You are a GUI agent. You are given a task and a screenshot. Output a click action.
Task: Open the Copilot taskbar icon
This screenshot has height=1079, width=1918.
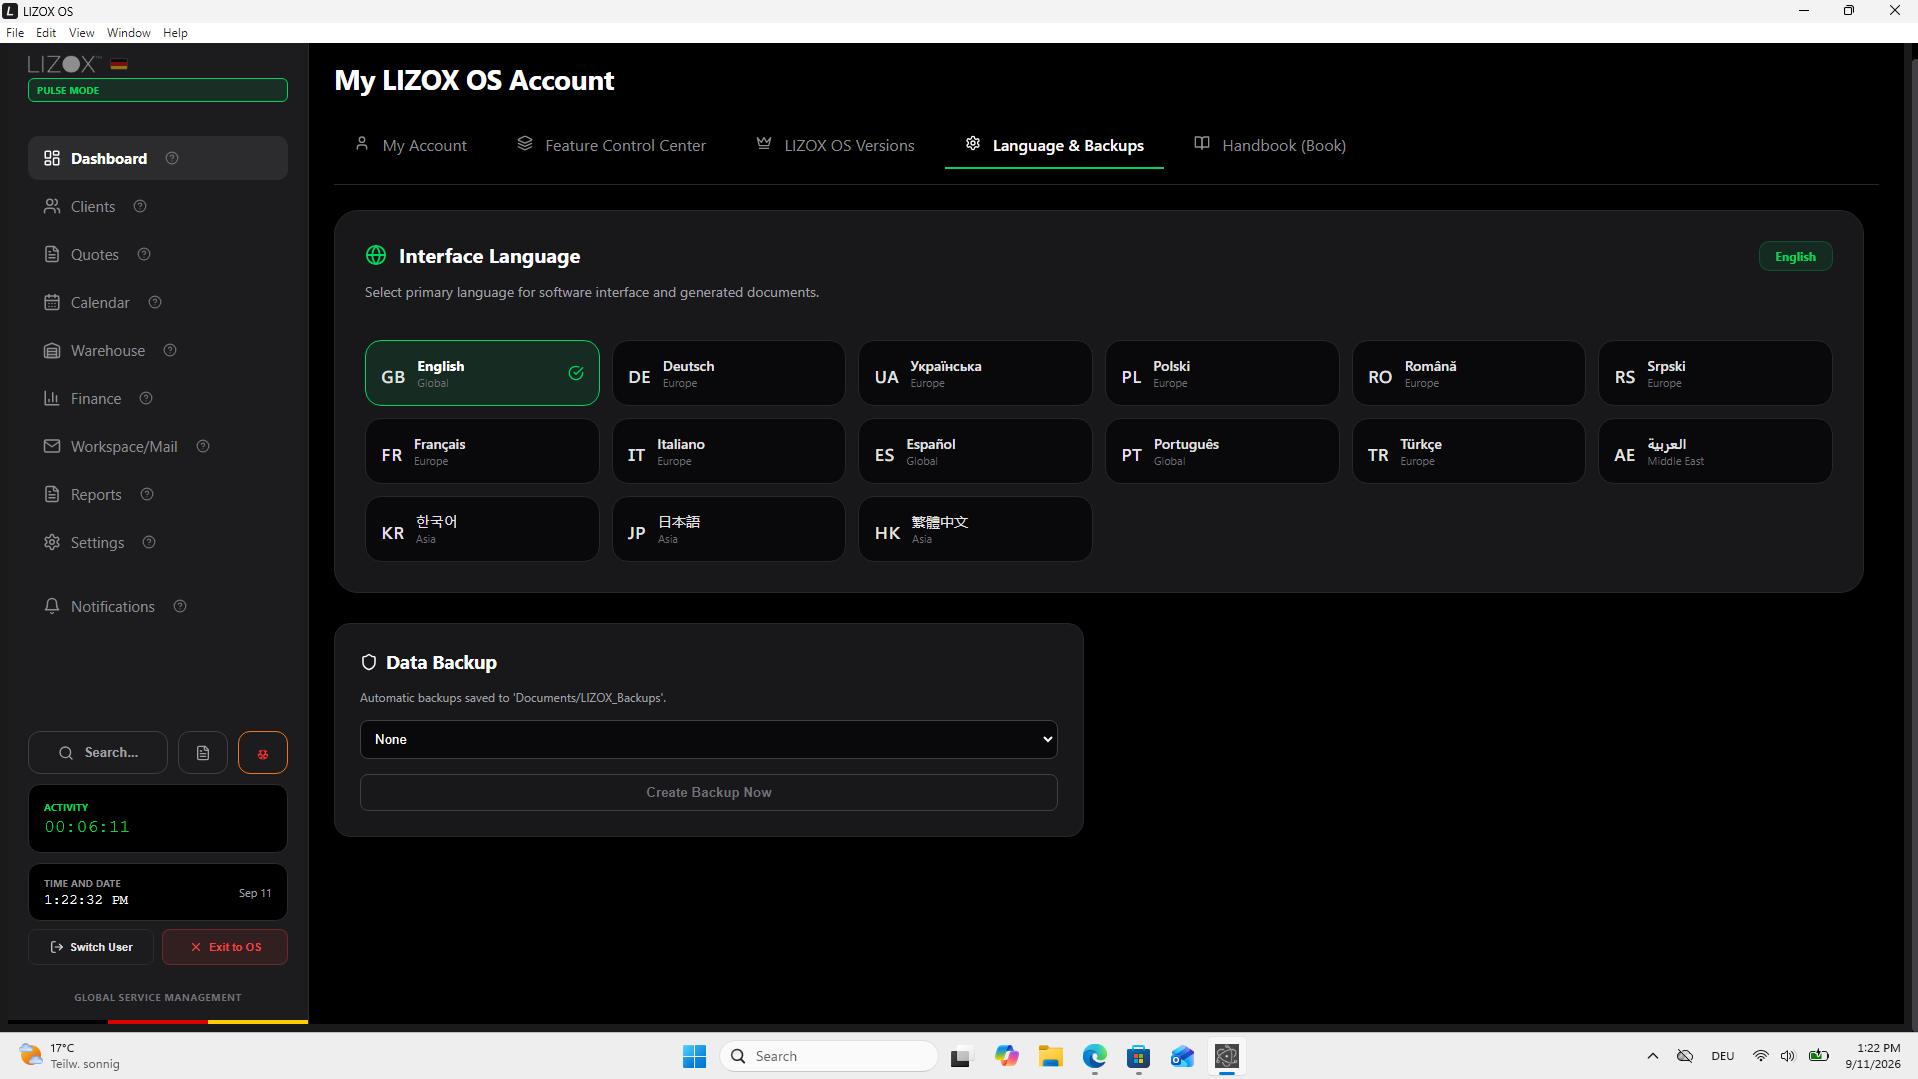coord(1006,1056)
